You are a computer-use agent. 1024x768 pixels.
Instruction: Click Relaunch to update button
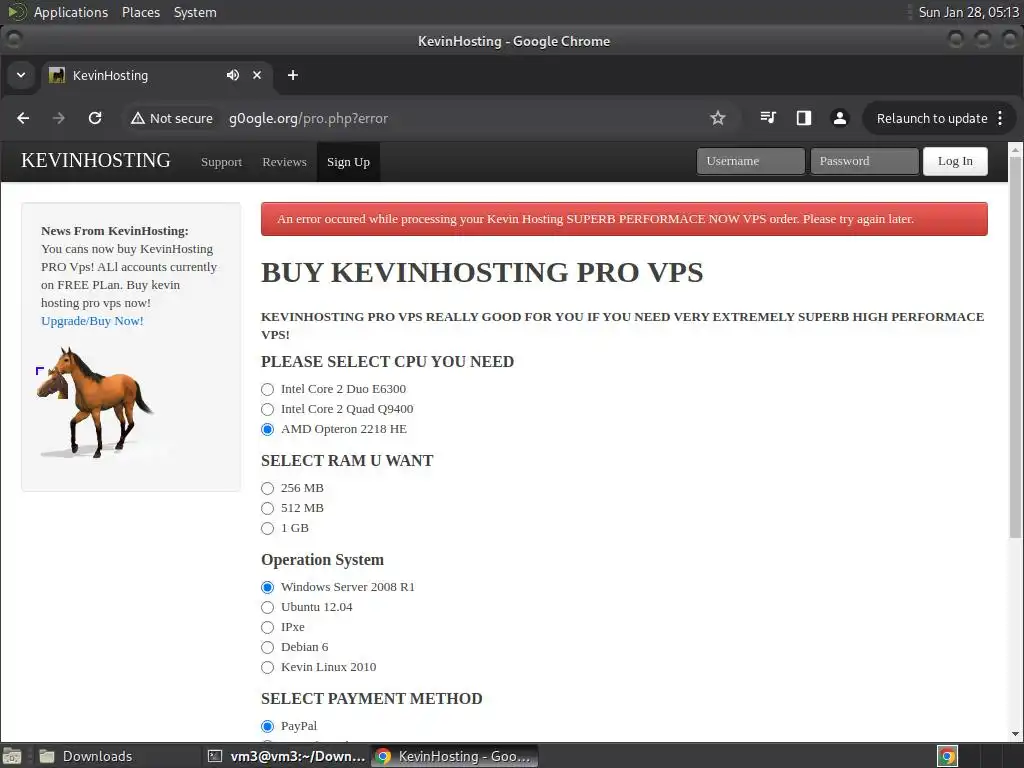931,118
